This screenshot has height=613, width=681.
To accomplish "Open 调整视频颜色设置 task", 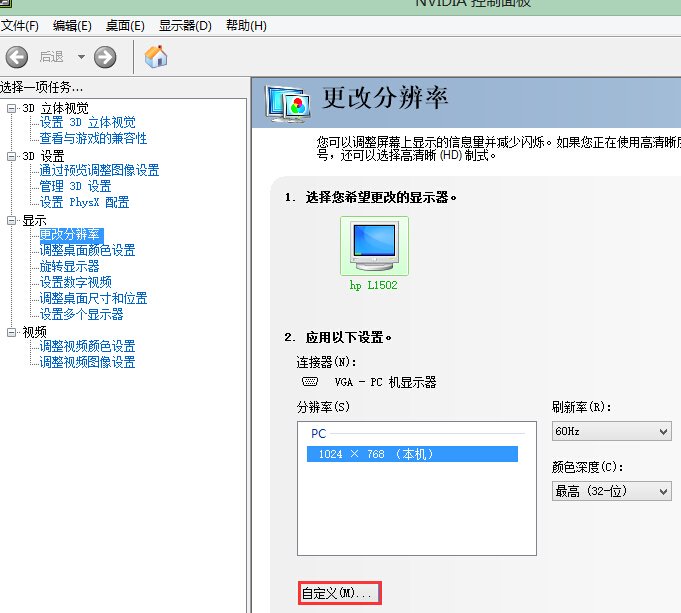I will [x=87, y=346].
